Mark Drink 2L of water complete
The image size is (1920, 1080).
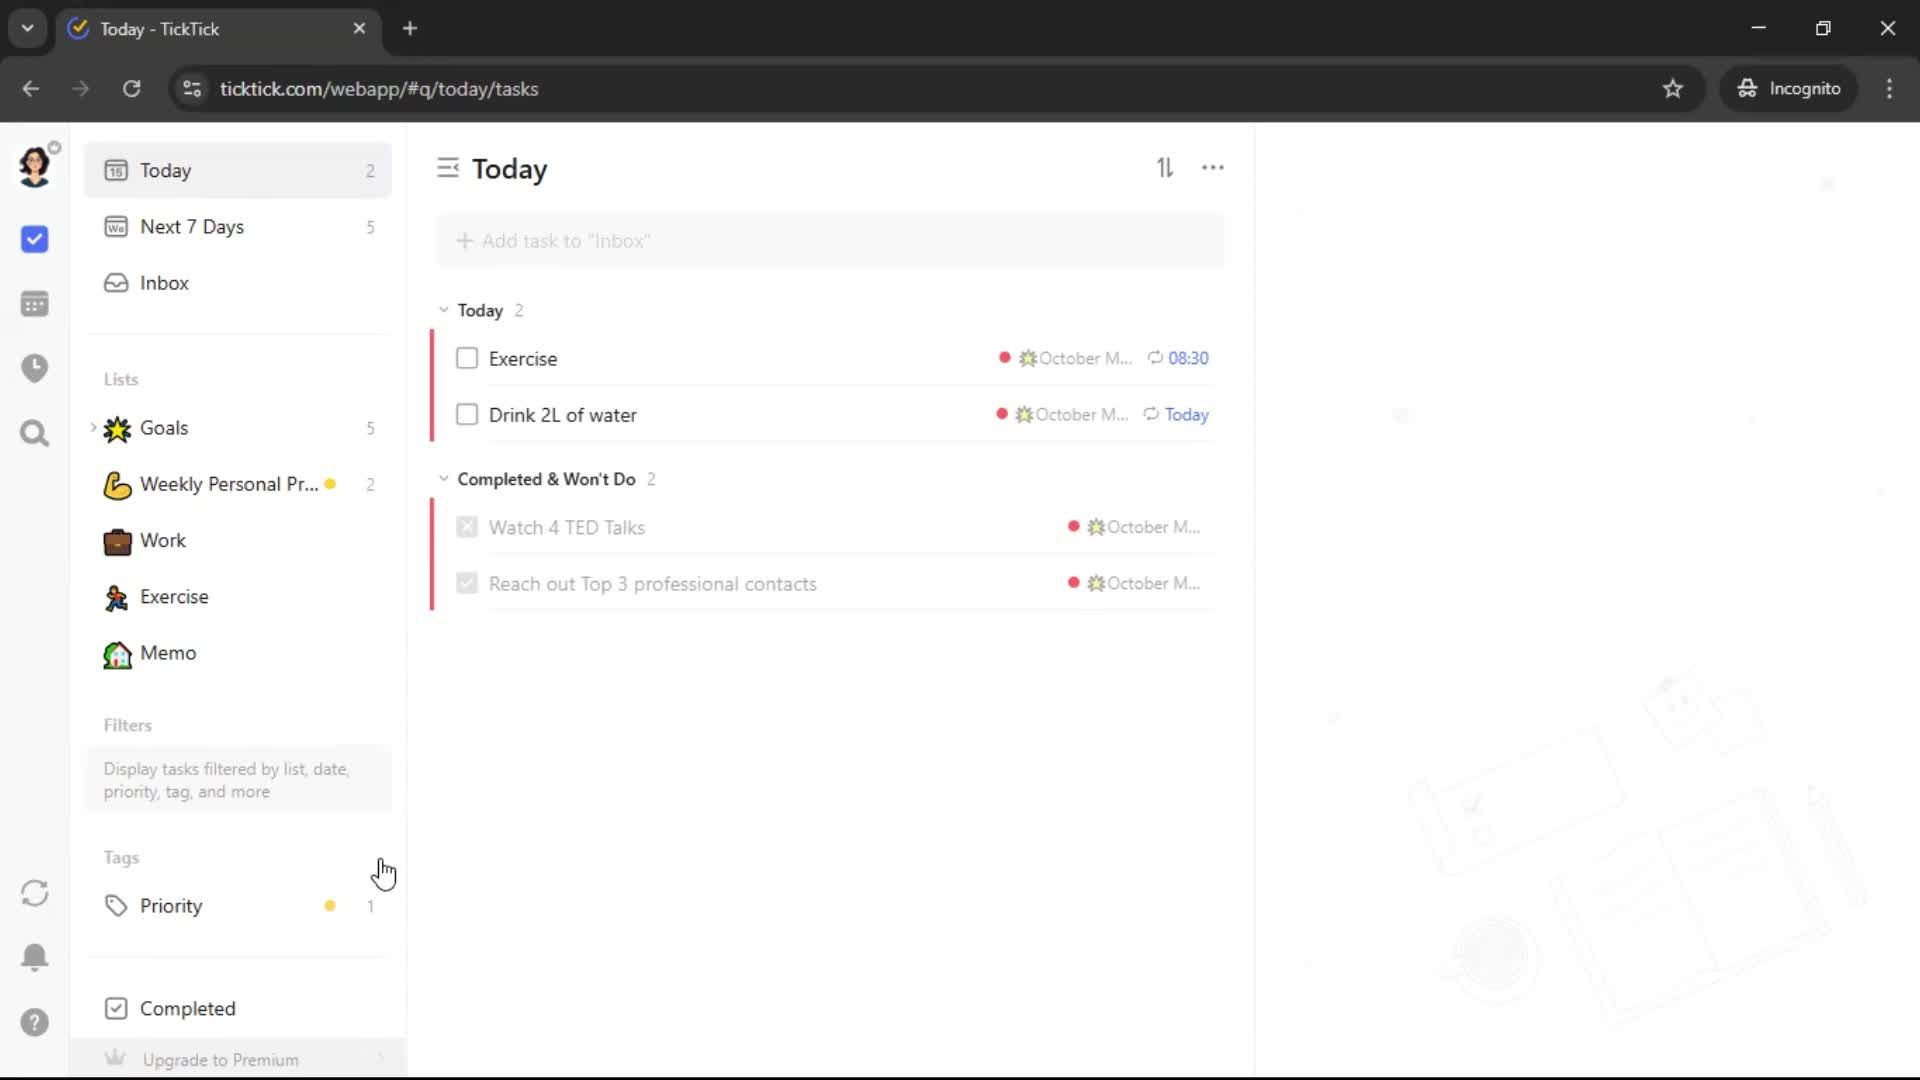click(467, 414)
